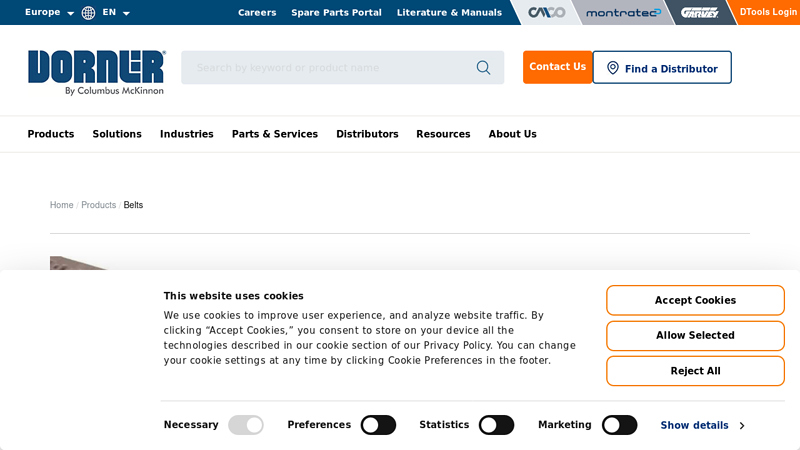This screenshot has height=450, width=800.
Task: Click the globe language icon
Action: (x=89, y=13)
